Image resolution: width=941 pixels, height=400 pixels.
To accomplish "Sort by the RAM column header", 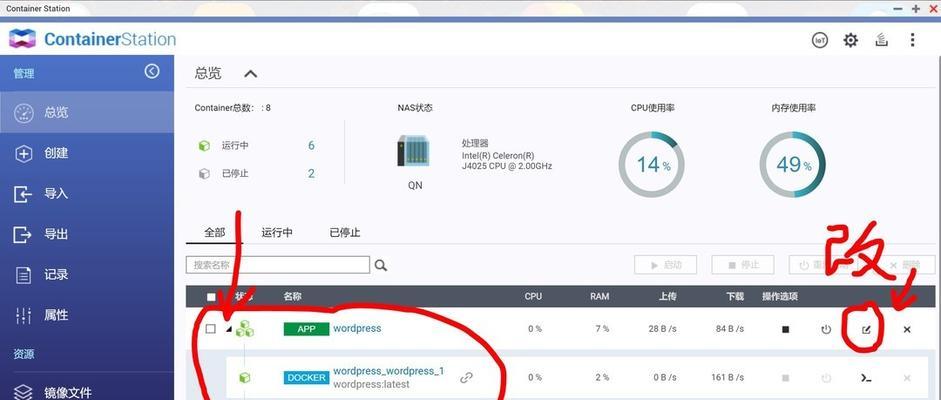I will pos(599,296).
